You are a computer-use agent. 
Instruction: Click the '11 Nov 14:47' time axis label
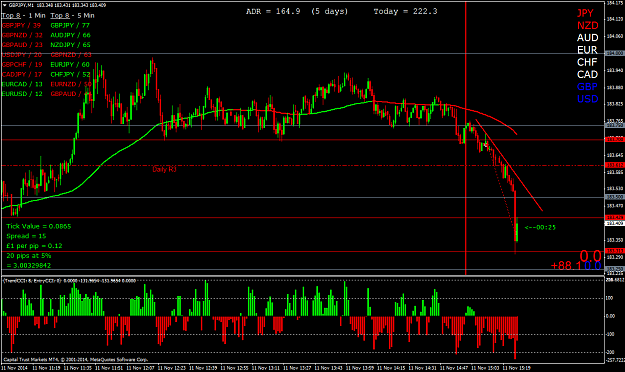click(454, 368)
